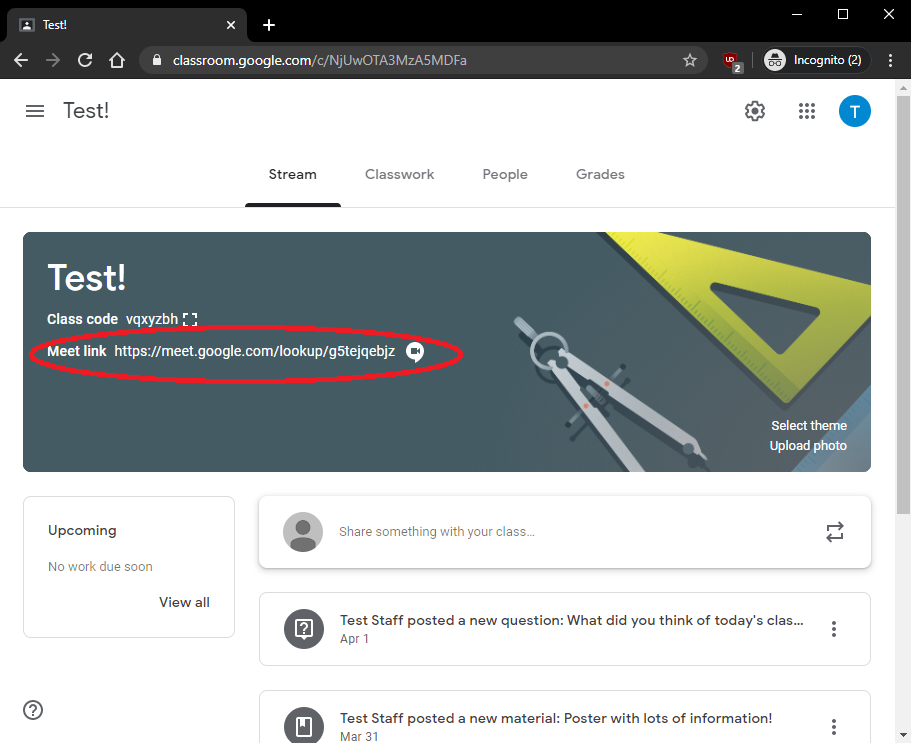This screenshot has width=911, height=743.
Task: View site security lock info
Action: point(156,60)
